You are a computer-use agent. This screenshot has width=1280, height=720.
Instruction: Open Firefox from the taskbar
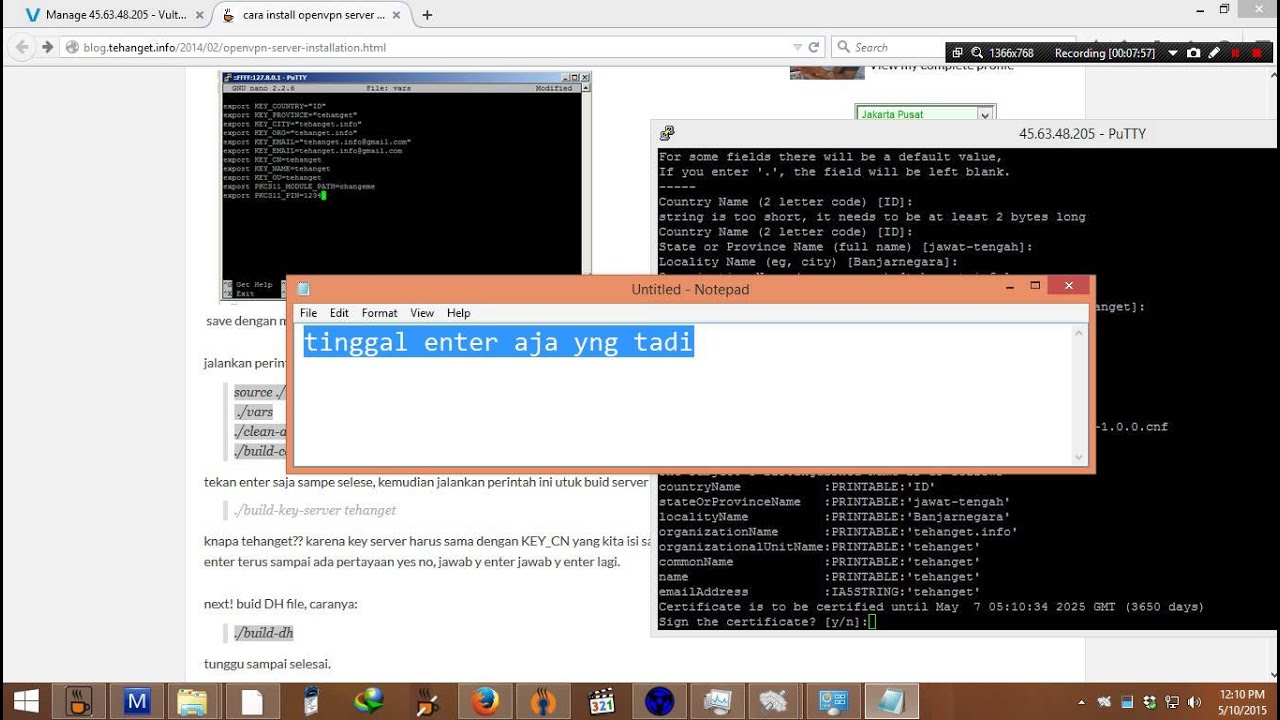(x=485, y=701)
